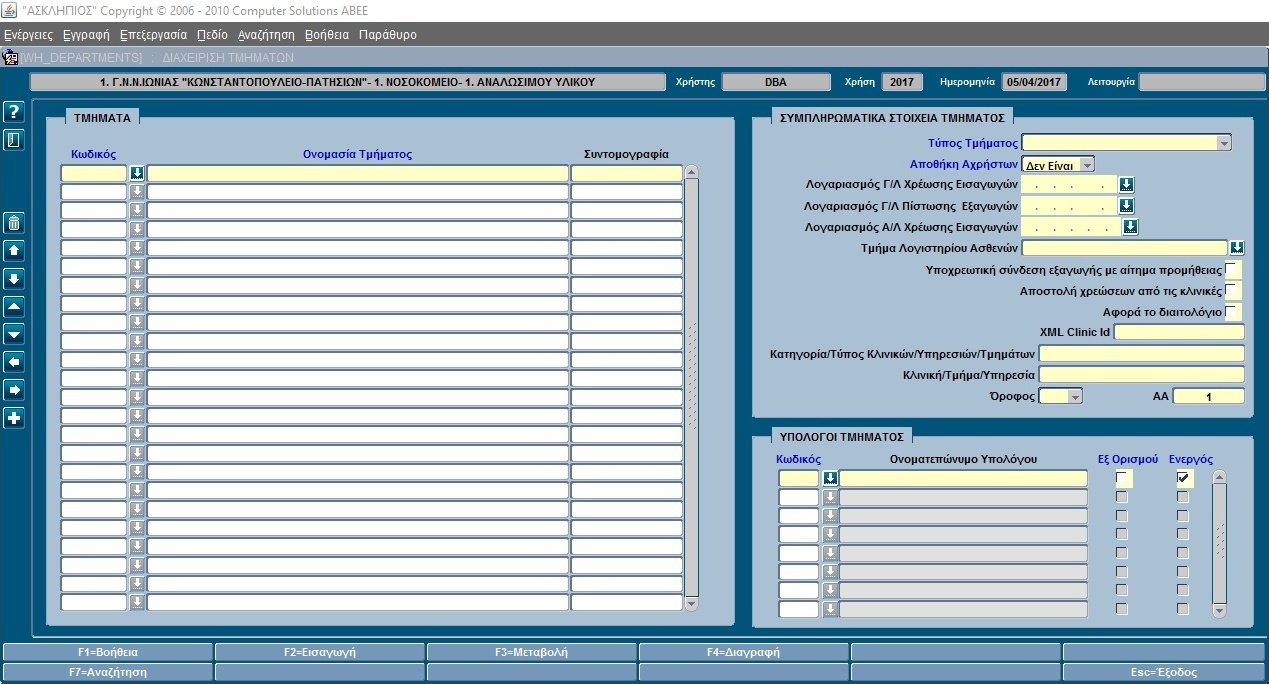This screenshot has width=1269, height=684.
Task: Open the Τύπος Τμήματος dropdown
Action: pyautogui.click(x=1223, y=143)
